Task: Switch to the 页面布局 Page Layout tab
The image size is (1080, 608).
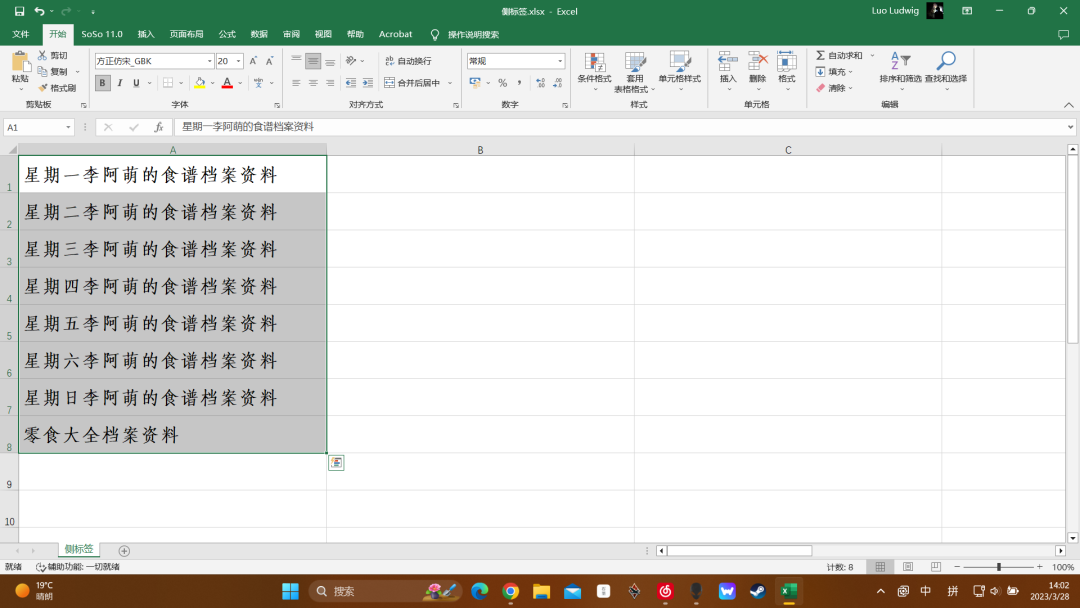Action: (x=187, y=34)
